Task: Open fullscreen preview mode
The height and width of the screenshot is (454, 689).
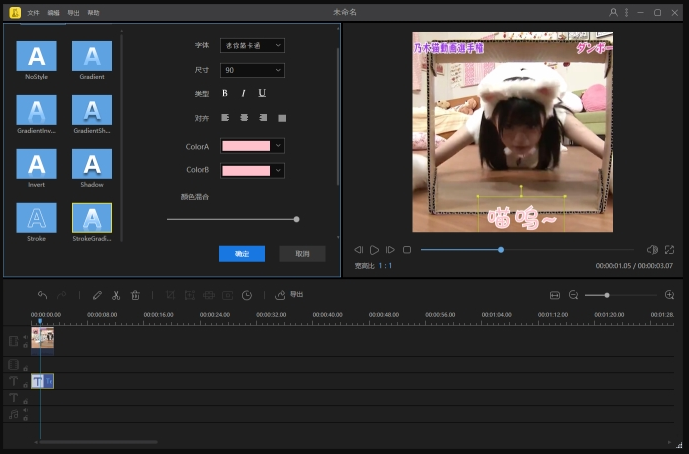Action: 669,249
